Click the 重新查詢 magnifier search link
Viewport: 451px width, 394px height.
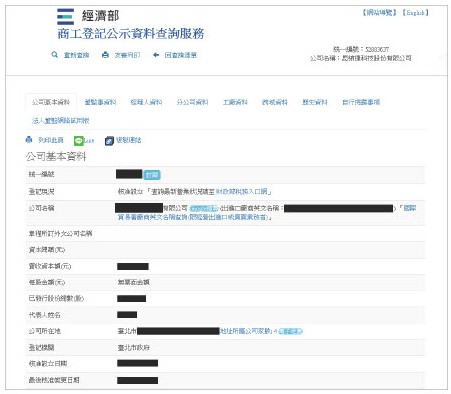pyautogui.click(x=70, y=55)
